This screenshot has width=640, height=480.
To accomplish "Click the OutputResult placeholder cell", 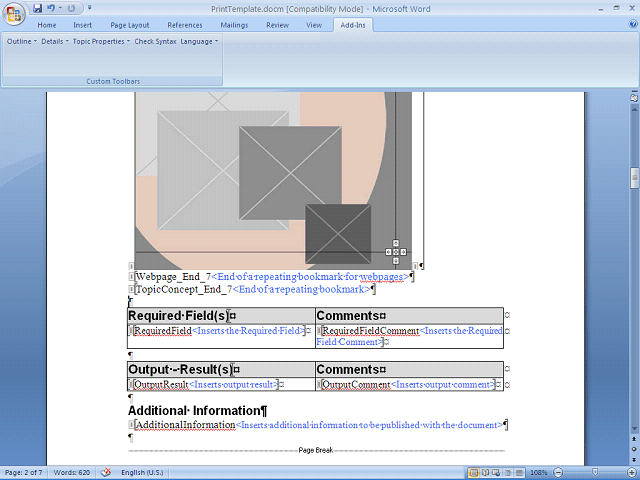I will click(221, 384).
